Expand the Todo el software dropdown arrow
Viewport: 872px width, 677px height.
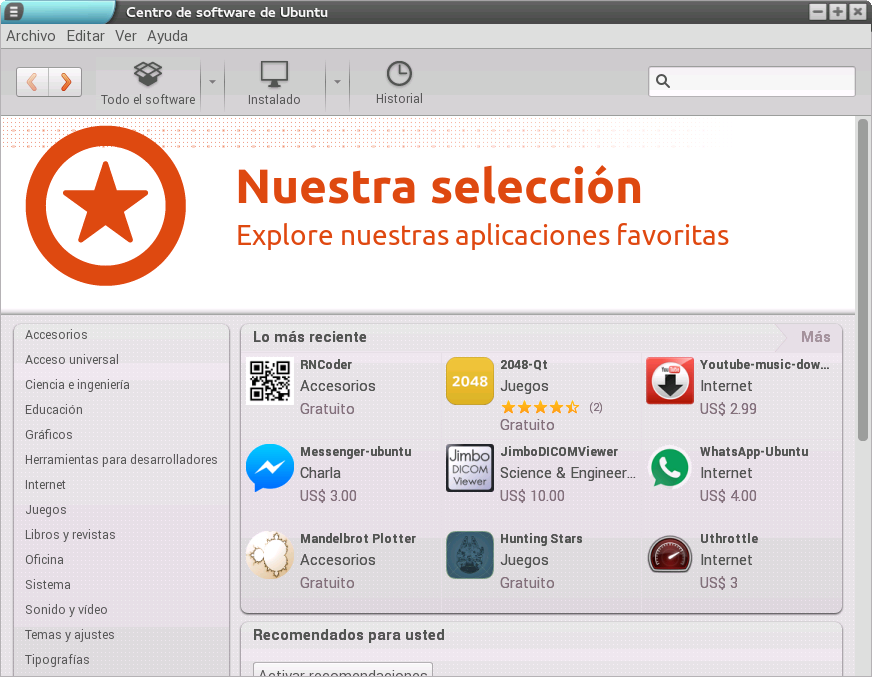(212, 82)
